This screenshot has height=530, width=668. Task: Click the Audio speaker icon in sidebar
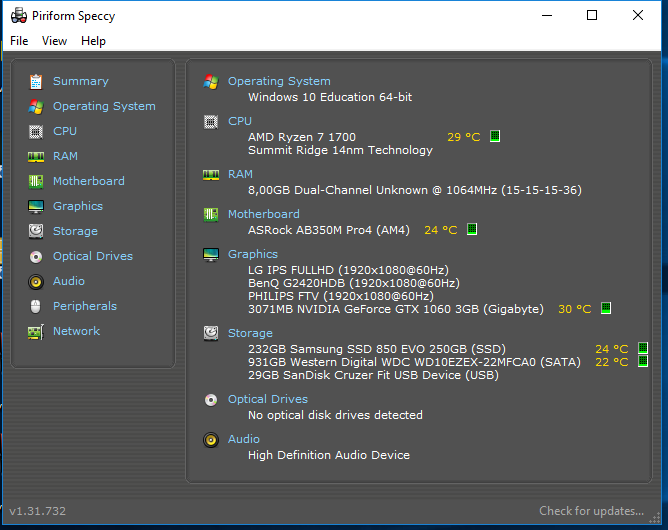tap(36, 282)
